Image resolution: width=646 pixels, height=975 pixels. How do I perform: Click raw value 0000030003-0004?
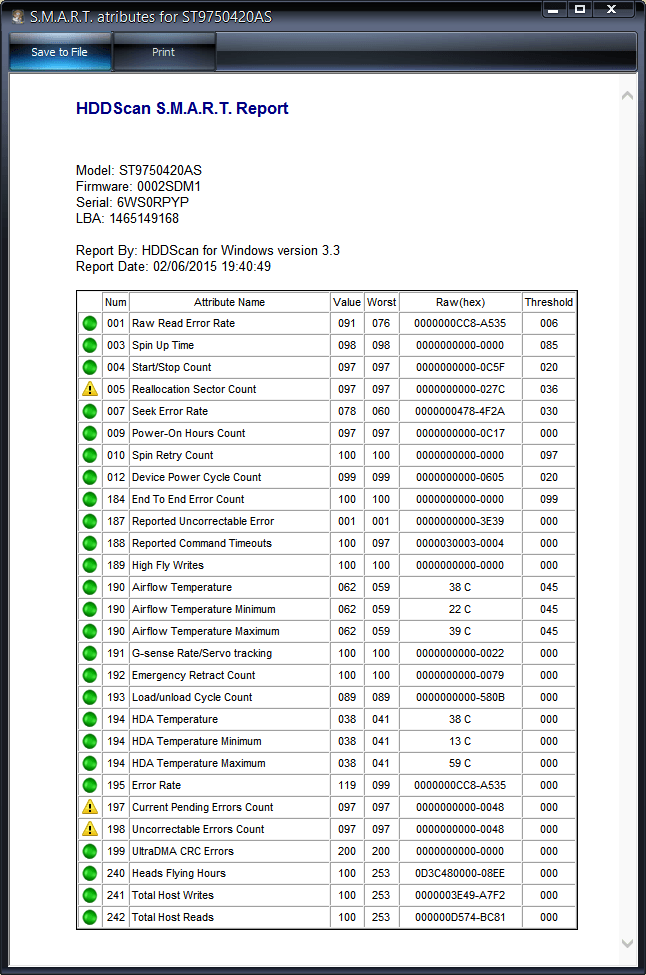[x=460, y=543]
